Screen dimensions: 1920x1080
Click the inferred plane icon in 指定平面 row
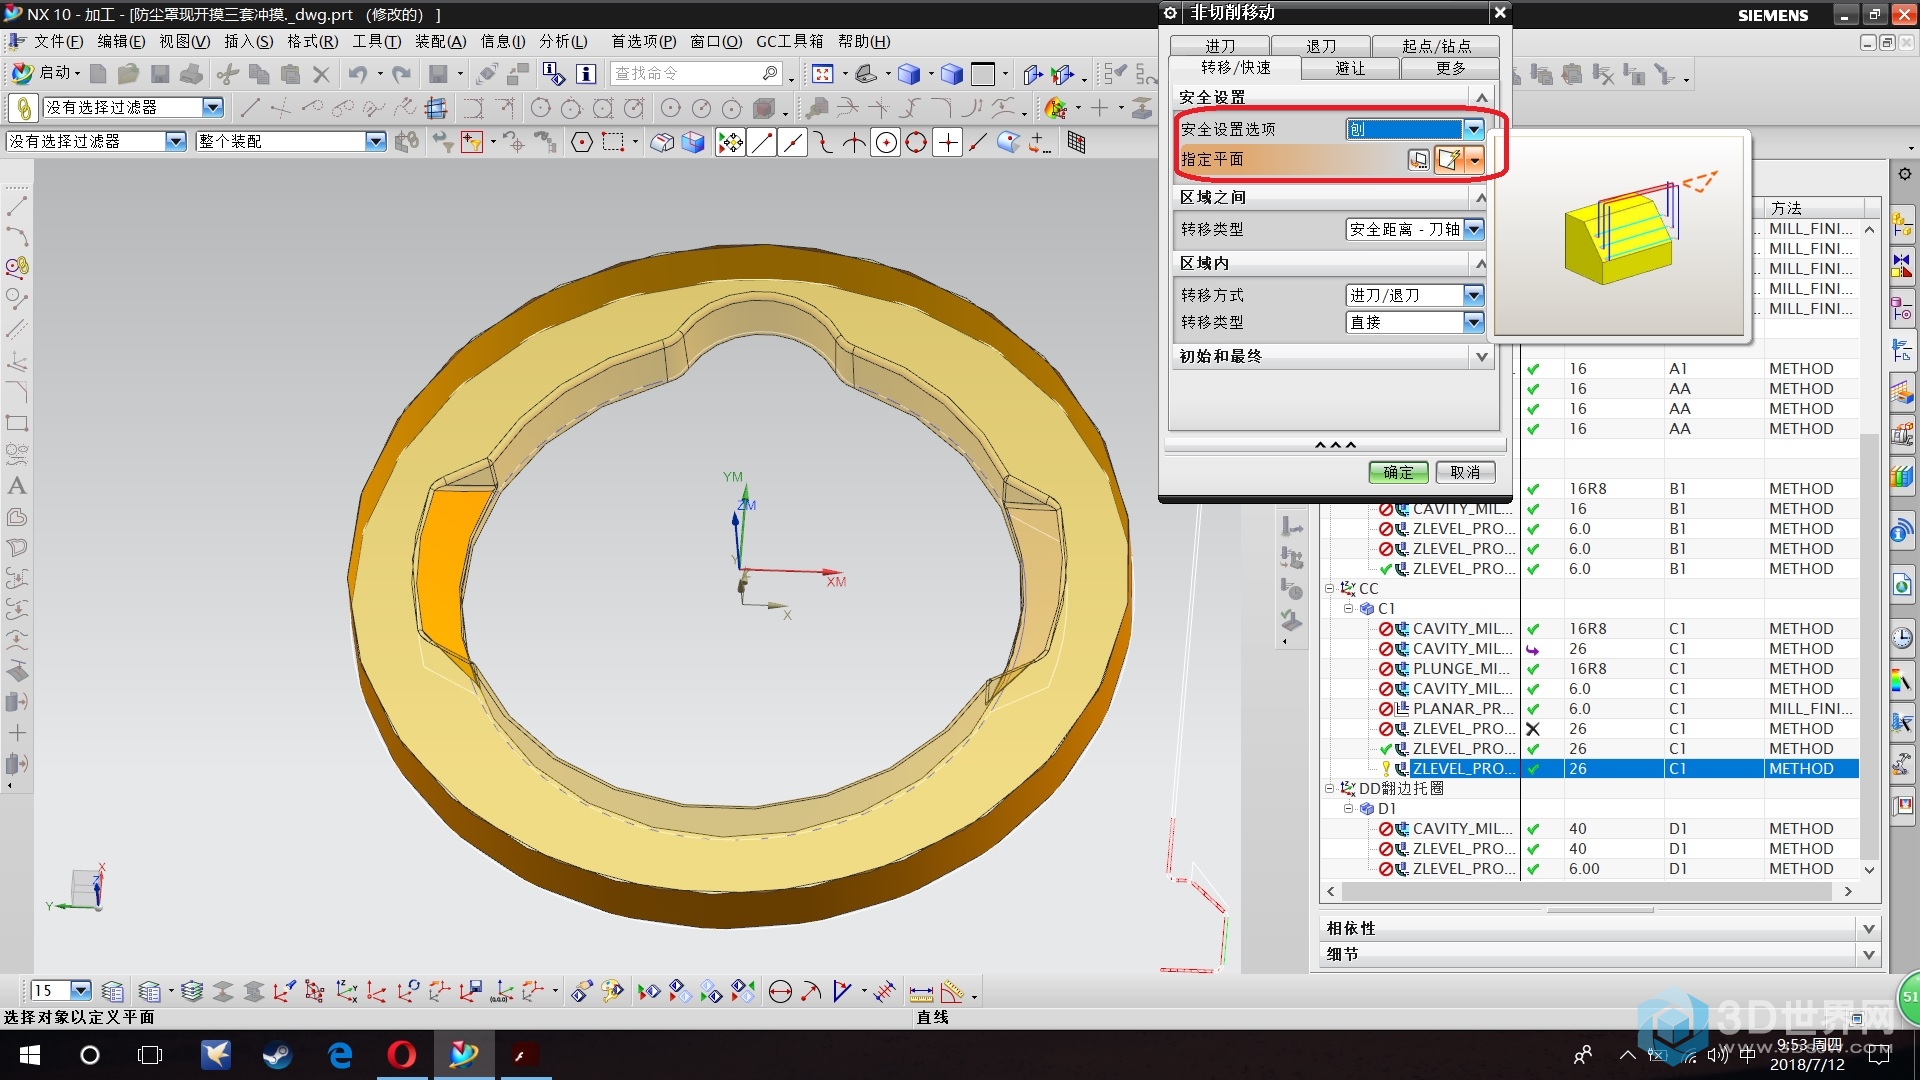(1449, 160)
